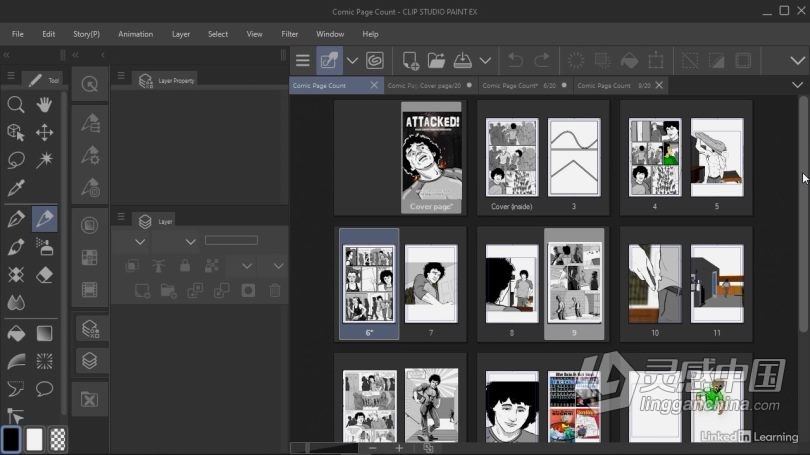Open the Animation menu
Viewport: 810px width, 455px height.
(135, 34)
